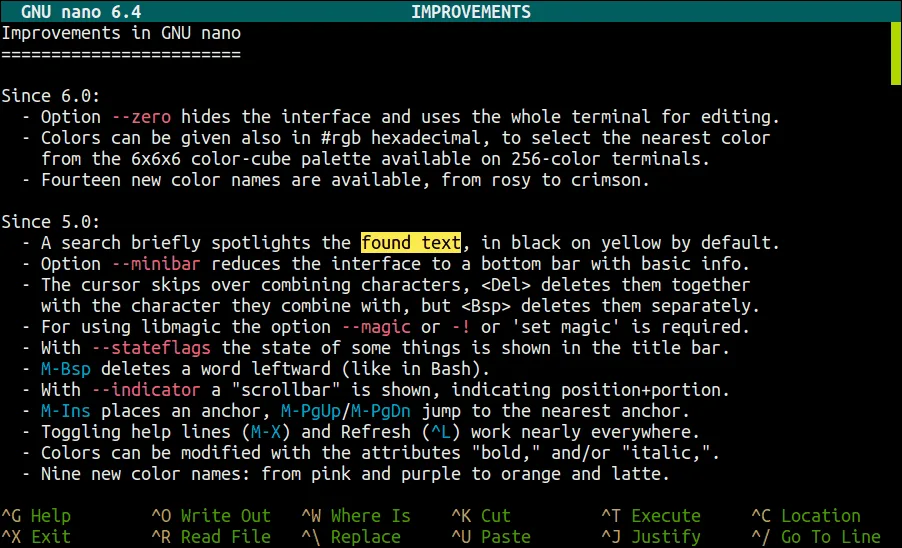This screenshot has height=548, width=902.
Task: Click the GNU nano 6.4 title text
Action: tap(81, 12)
